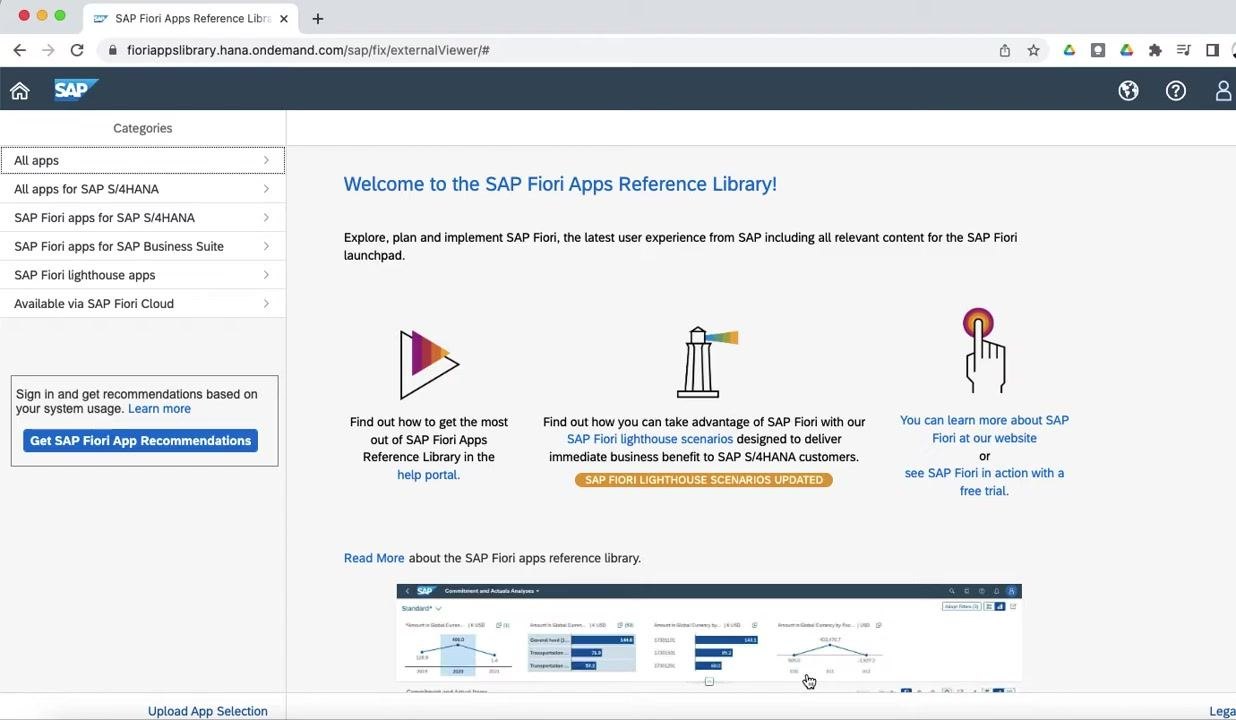Open the media control playlist icon
This screenshot has width=1236, height=720.
click(x=1184, y=50)
